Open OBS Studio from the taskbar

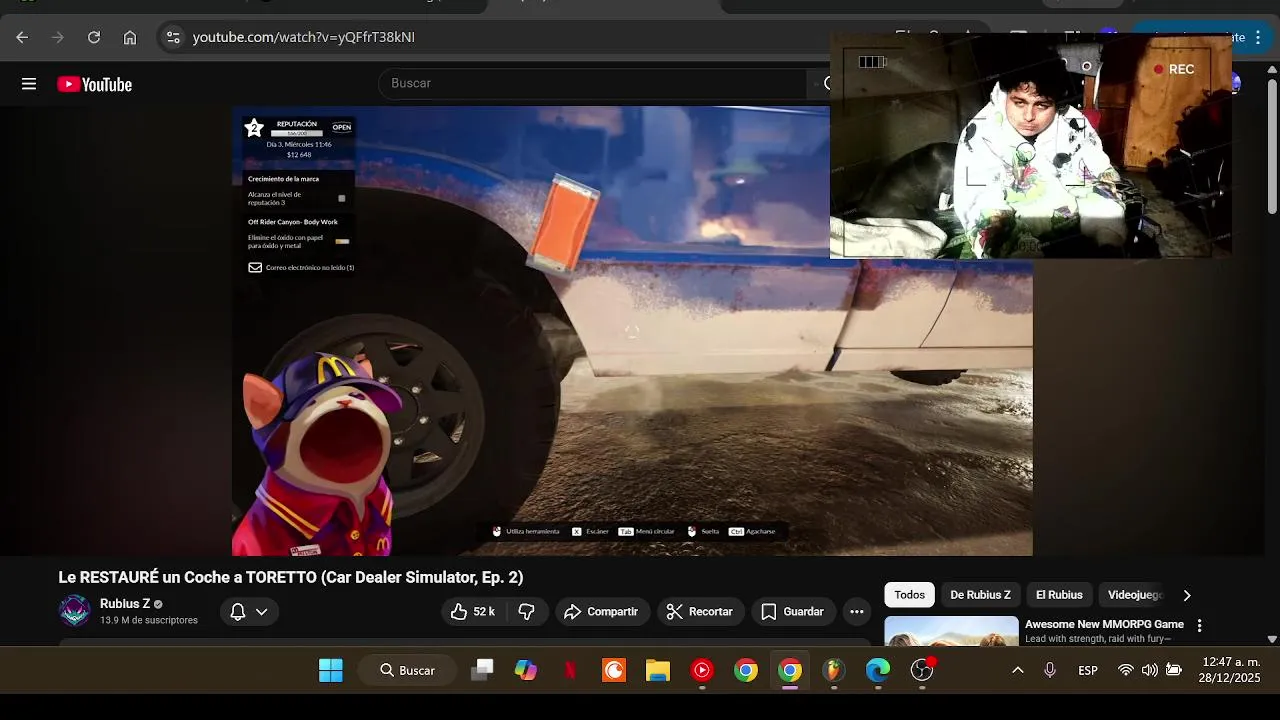pyautogui.click(x=922, y=670)
